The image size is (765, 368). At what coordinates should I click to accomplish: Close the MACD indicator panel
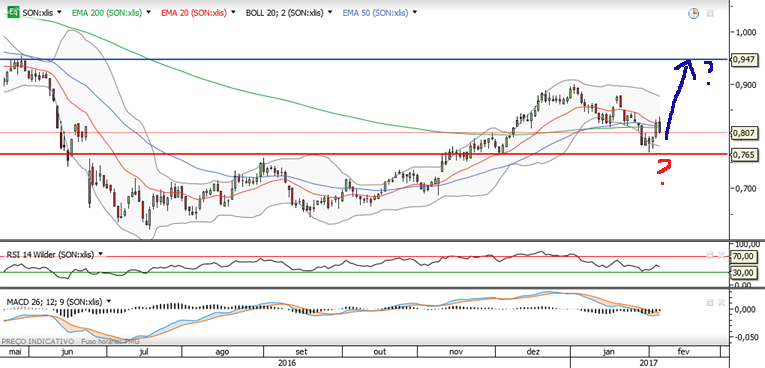[721, 303]
